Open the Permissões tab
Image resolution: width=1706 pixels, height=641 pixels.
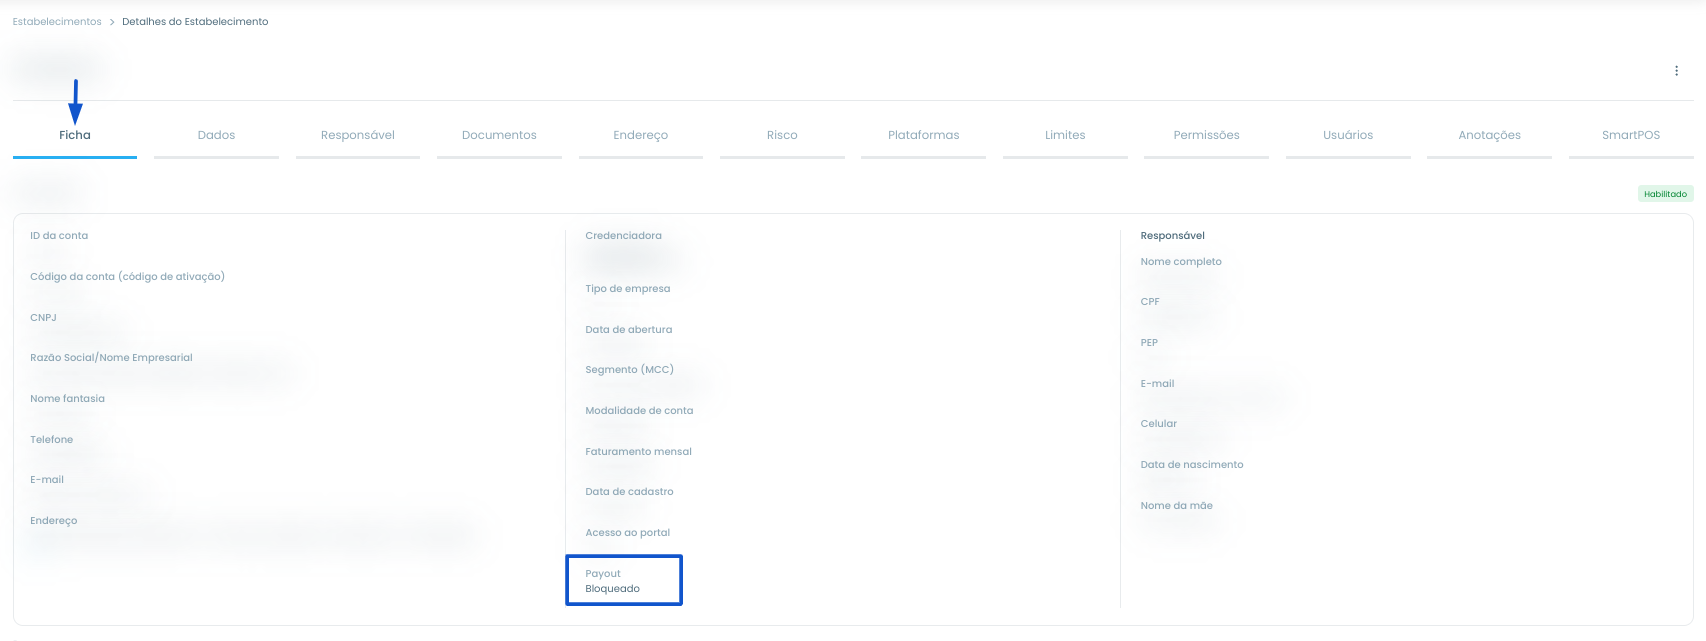(1207, 135)
